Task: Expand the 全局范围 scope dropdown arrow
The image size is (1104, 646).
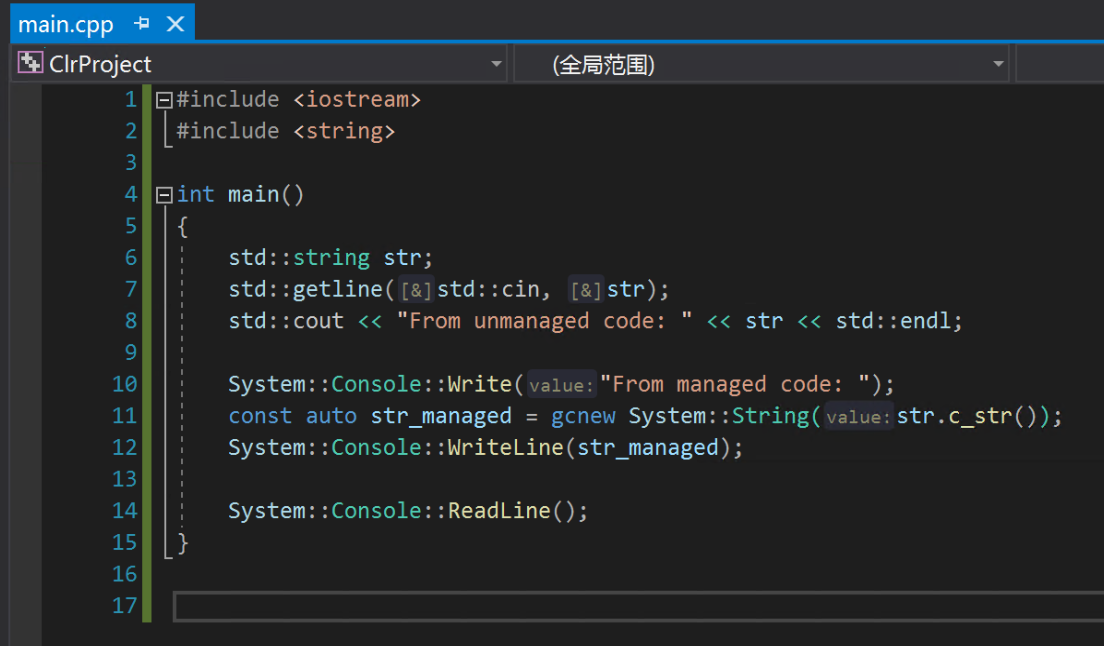Action: click(997, 65)
